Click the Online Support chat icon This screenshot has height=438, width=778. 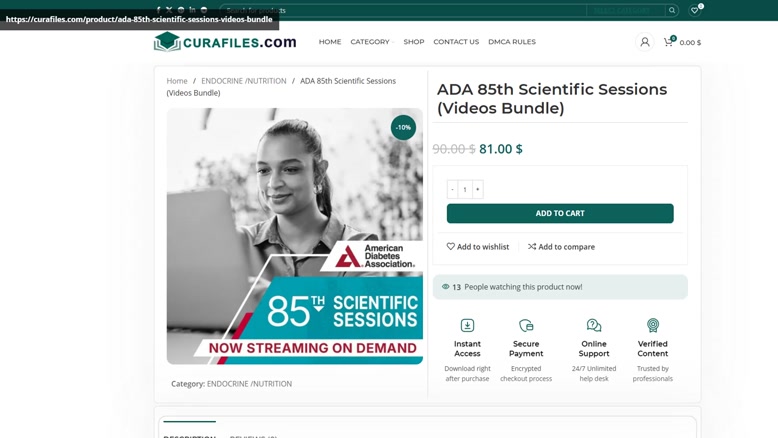pyautogui.click(x=593, y=325)
